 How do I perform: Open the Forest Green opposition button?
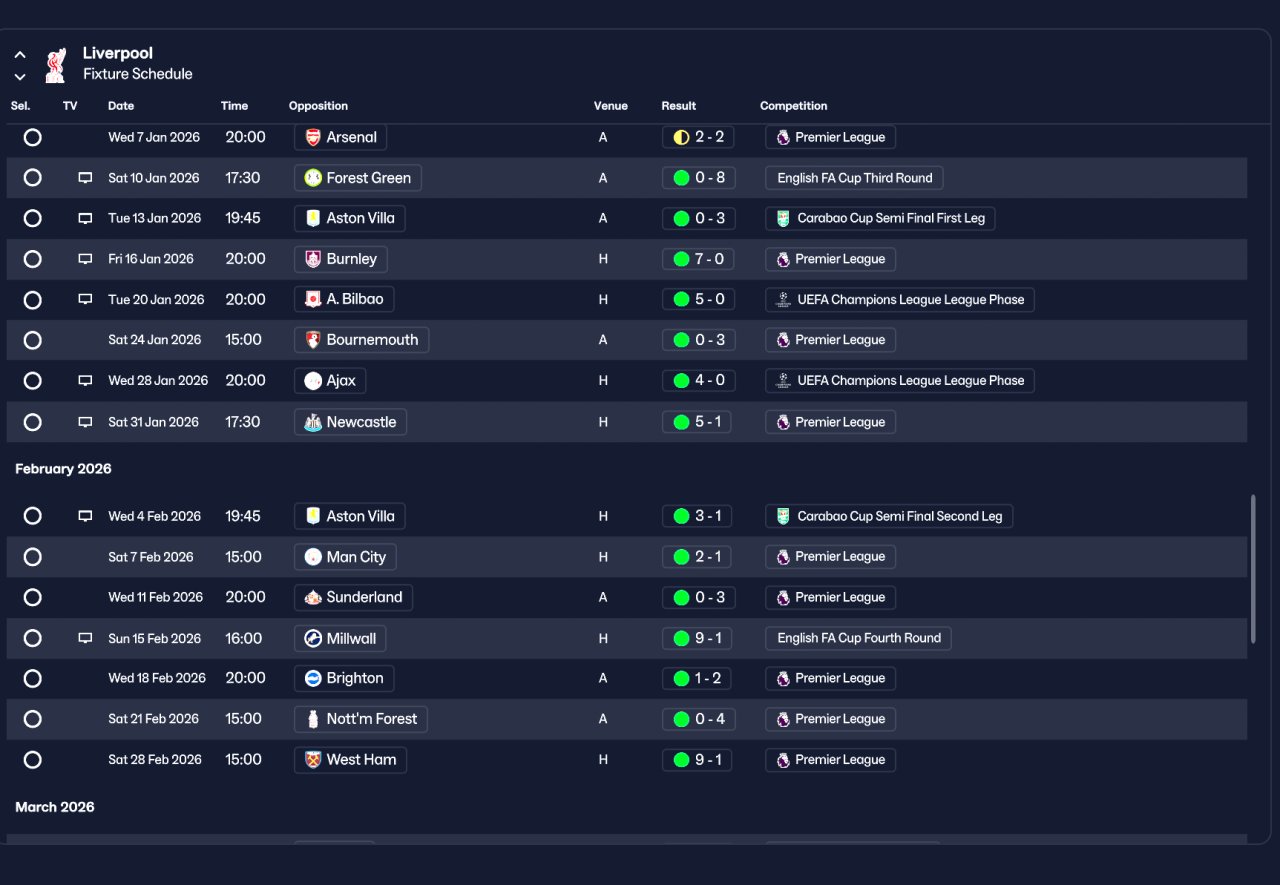[358, 178]
